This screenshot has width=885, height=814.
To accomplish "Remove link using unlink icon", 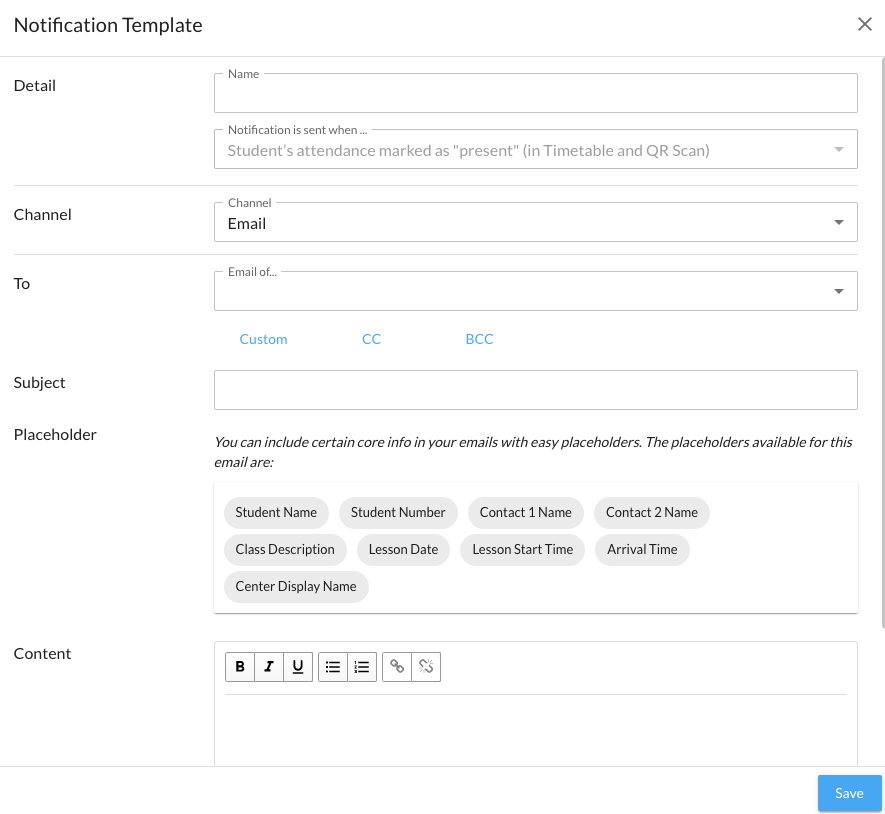I will click(x=426, y=667).
